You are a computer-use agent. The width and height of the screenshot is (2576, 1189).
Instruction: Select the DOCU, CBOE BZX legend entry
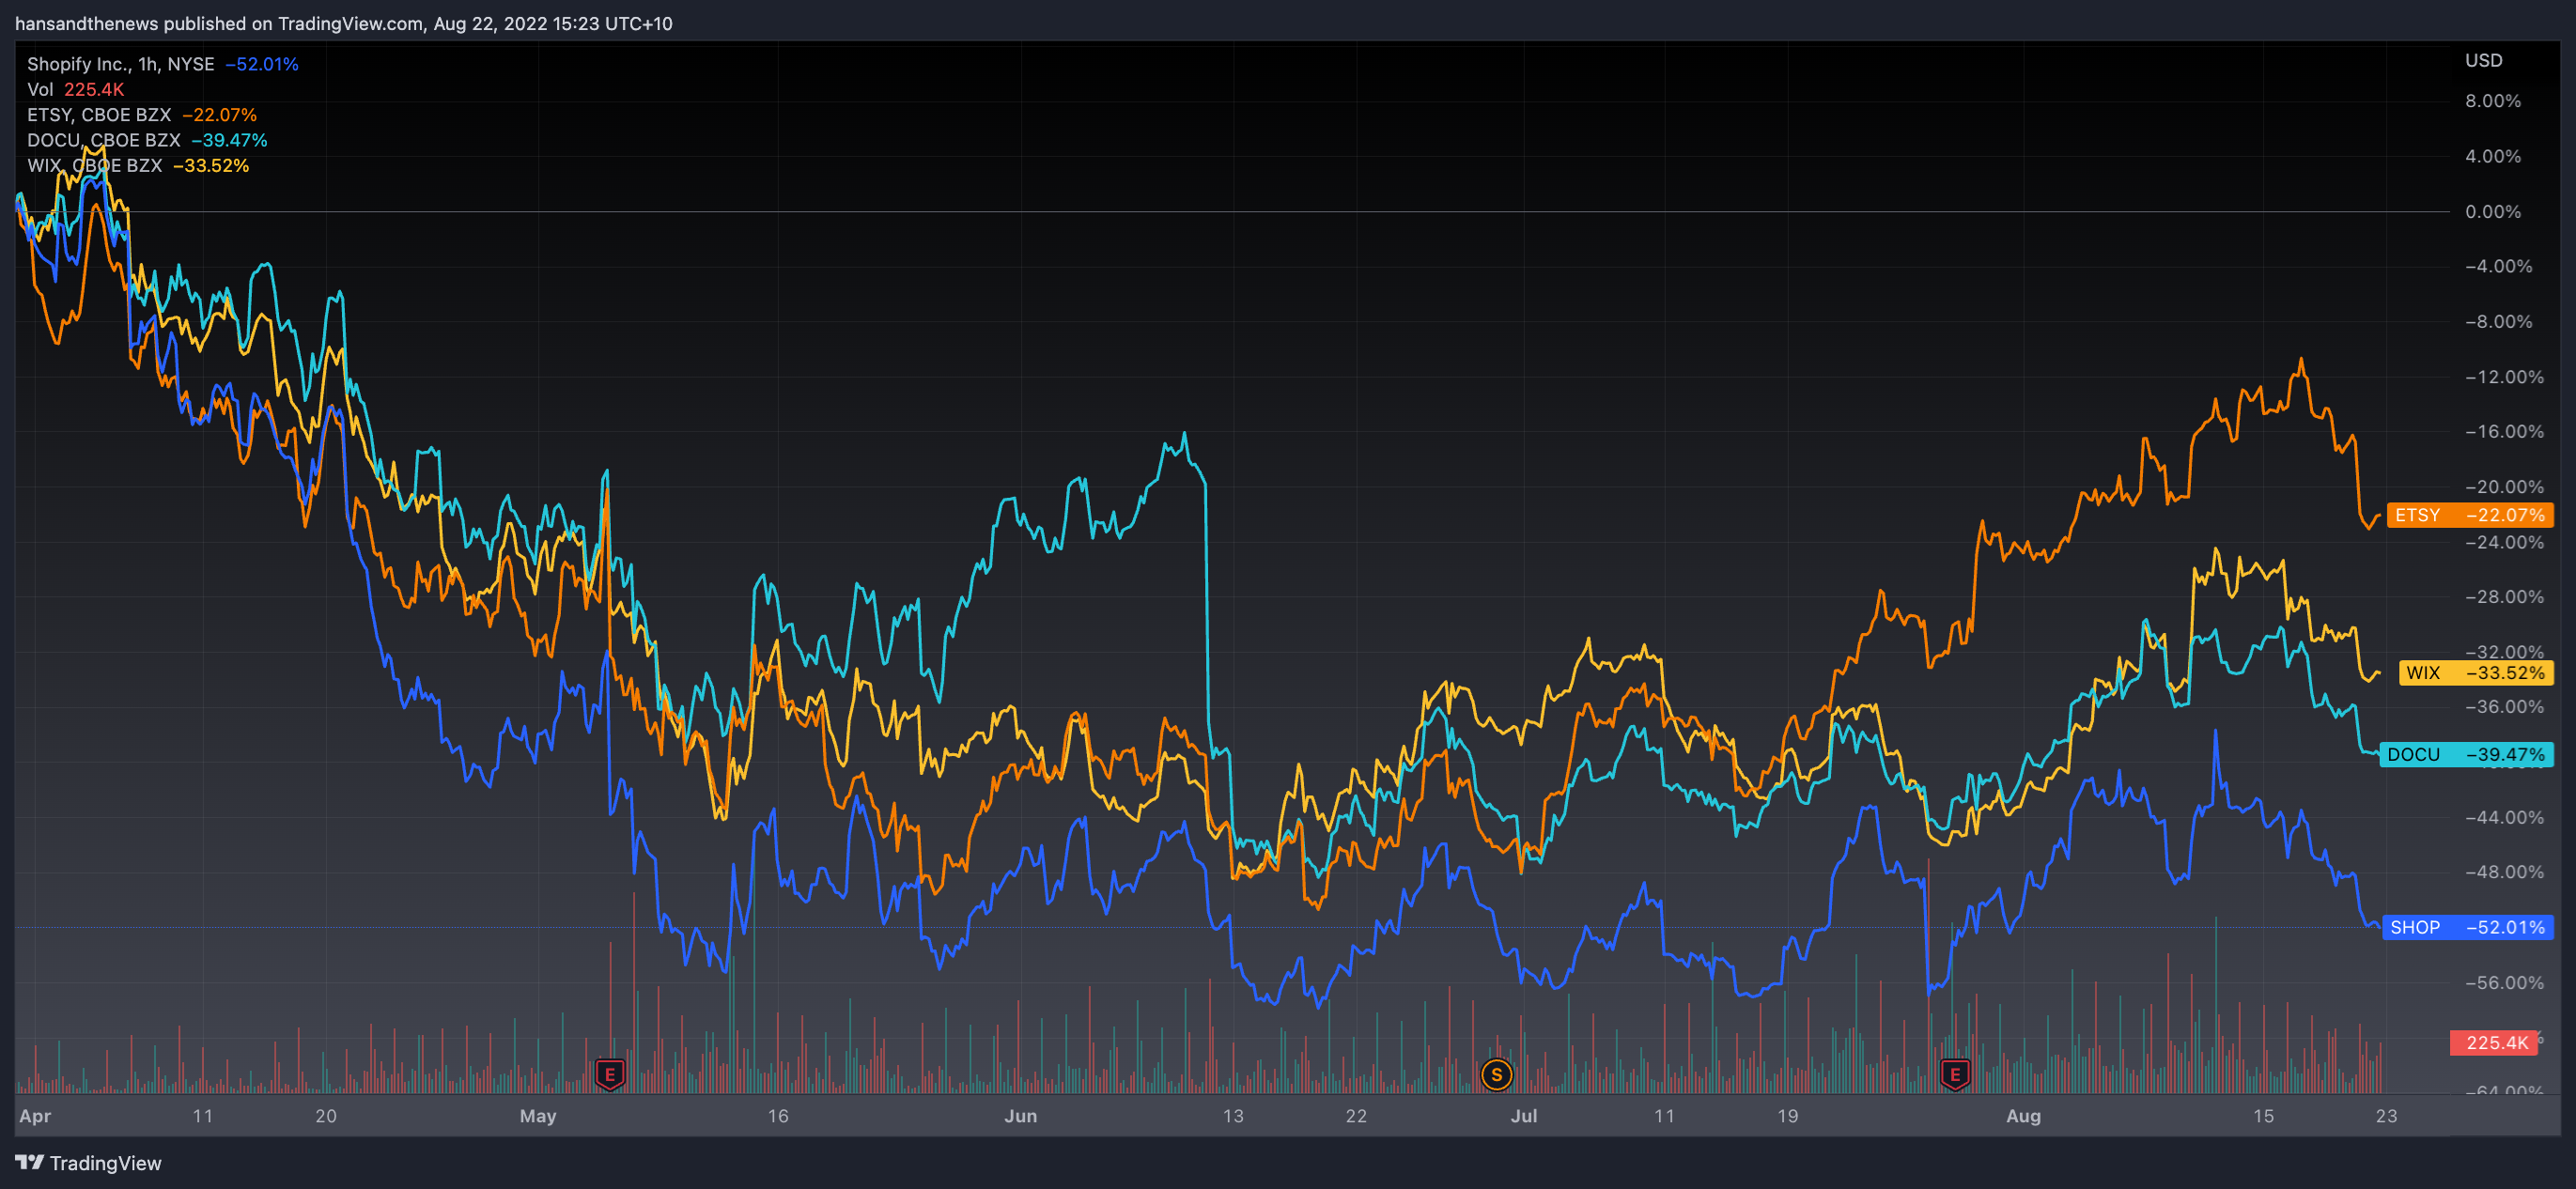tap(103, 140)
